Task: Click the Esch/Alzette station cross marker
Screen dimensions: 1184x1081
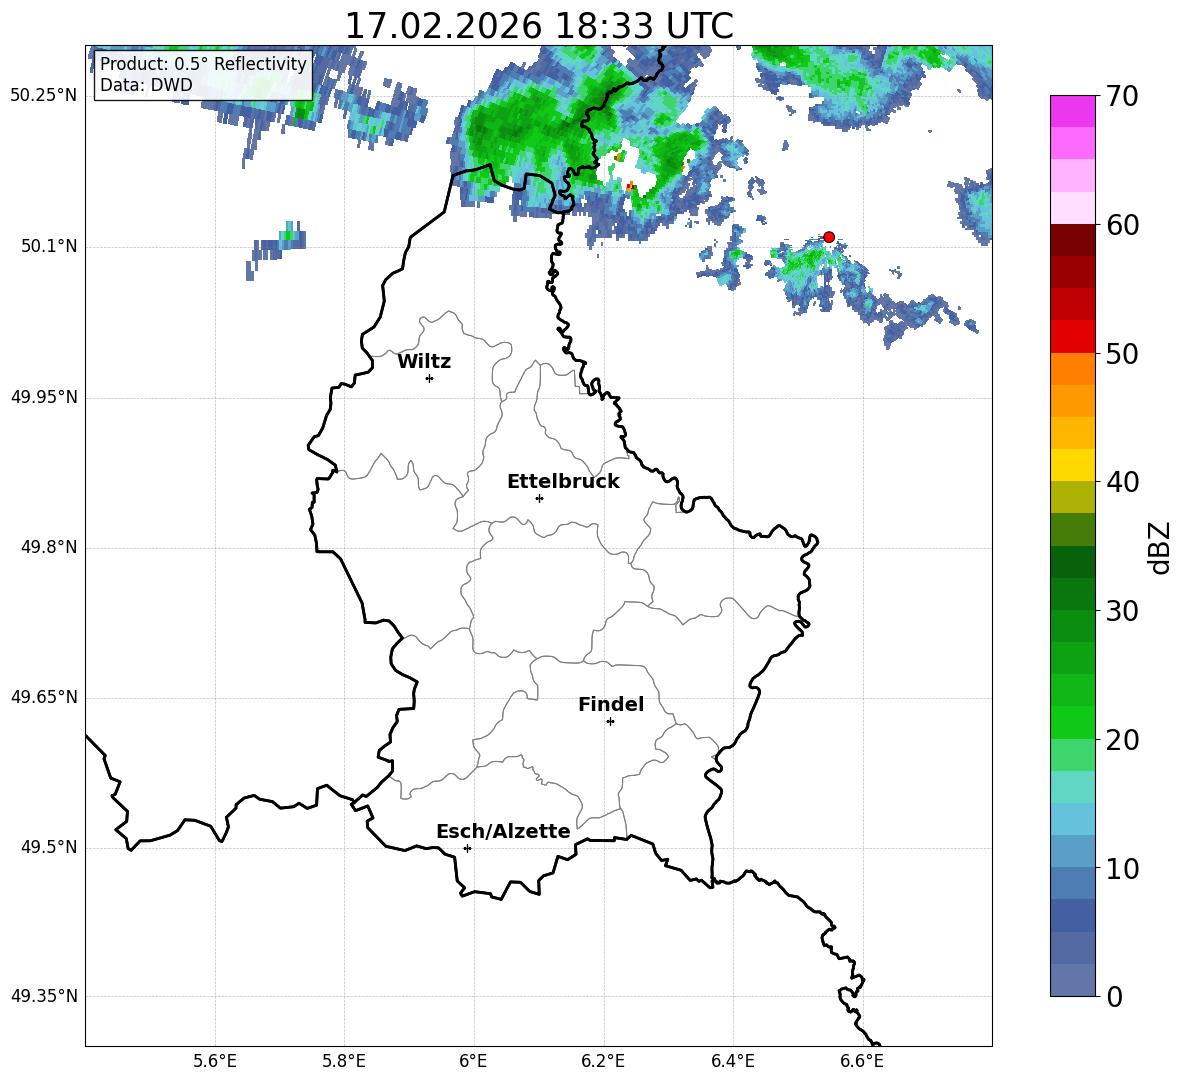Action: (x=467, y=848)
